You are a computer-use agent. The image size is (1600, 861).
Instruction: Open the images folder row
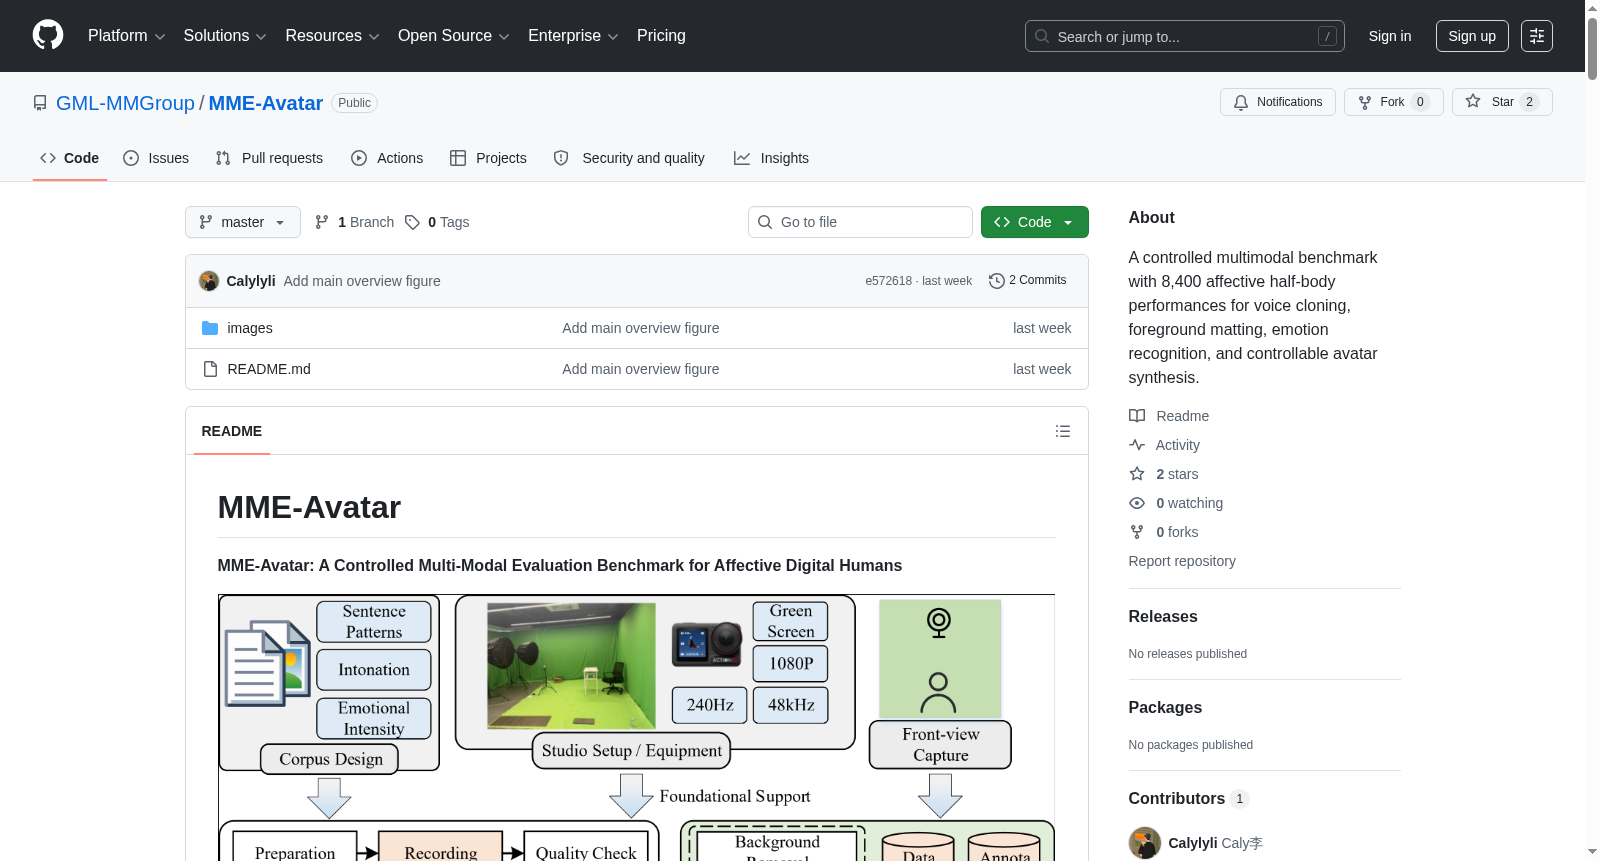click(637, 328)
